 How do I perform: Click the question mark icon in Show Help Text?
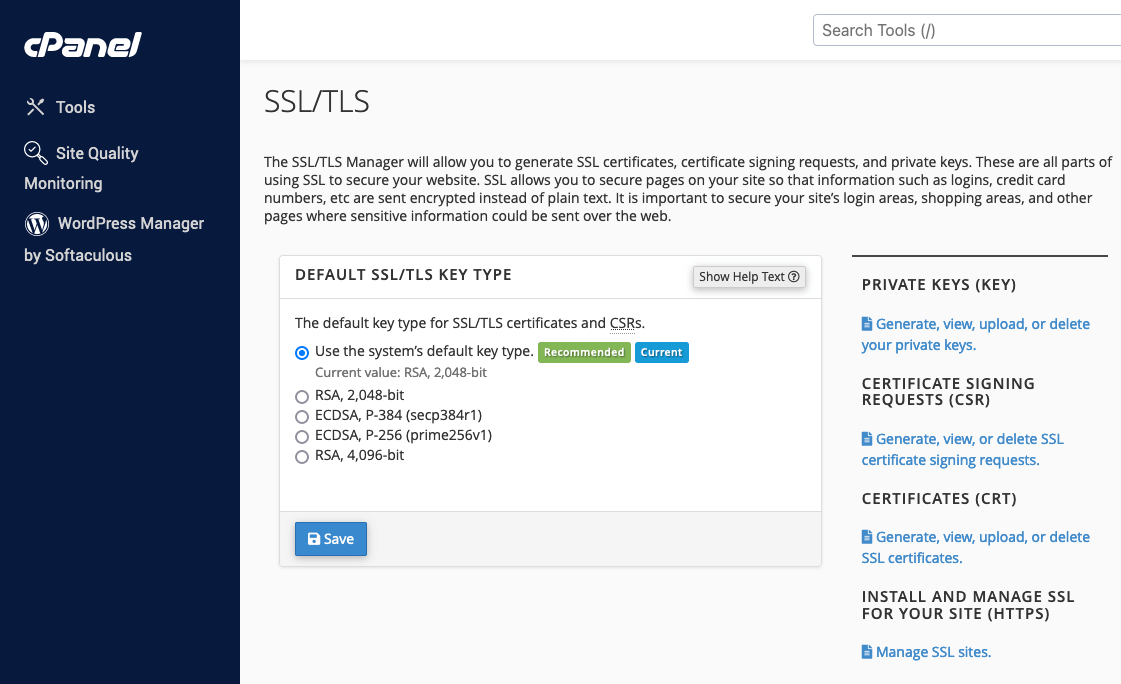pyautogui.click(x=794, y=277)
